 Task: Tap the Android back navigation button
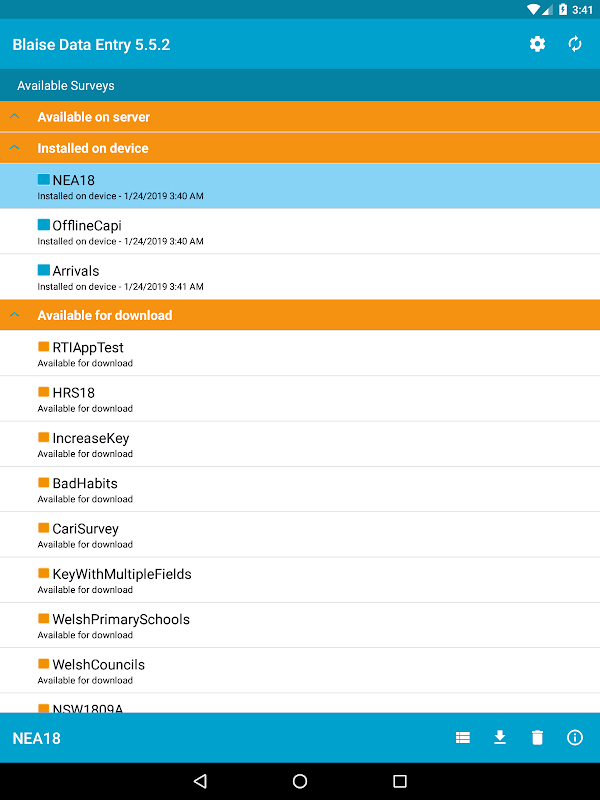tap(200, 781)
